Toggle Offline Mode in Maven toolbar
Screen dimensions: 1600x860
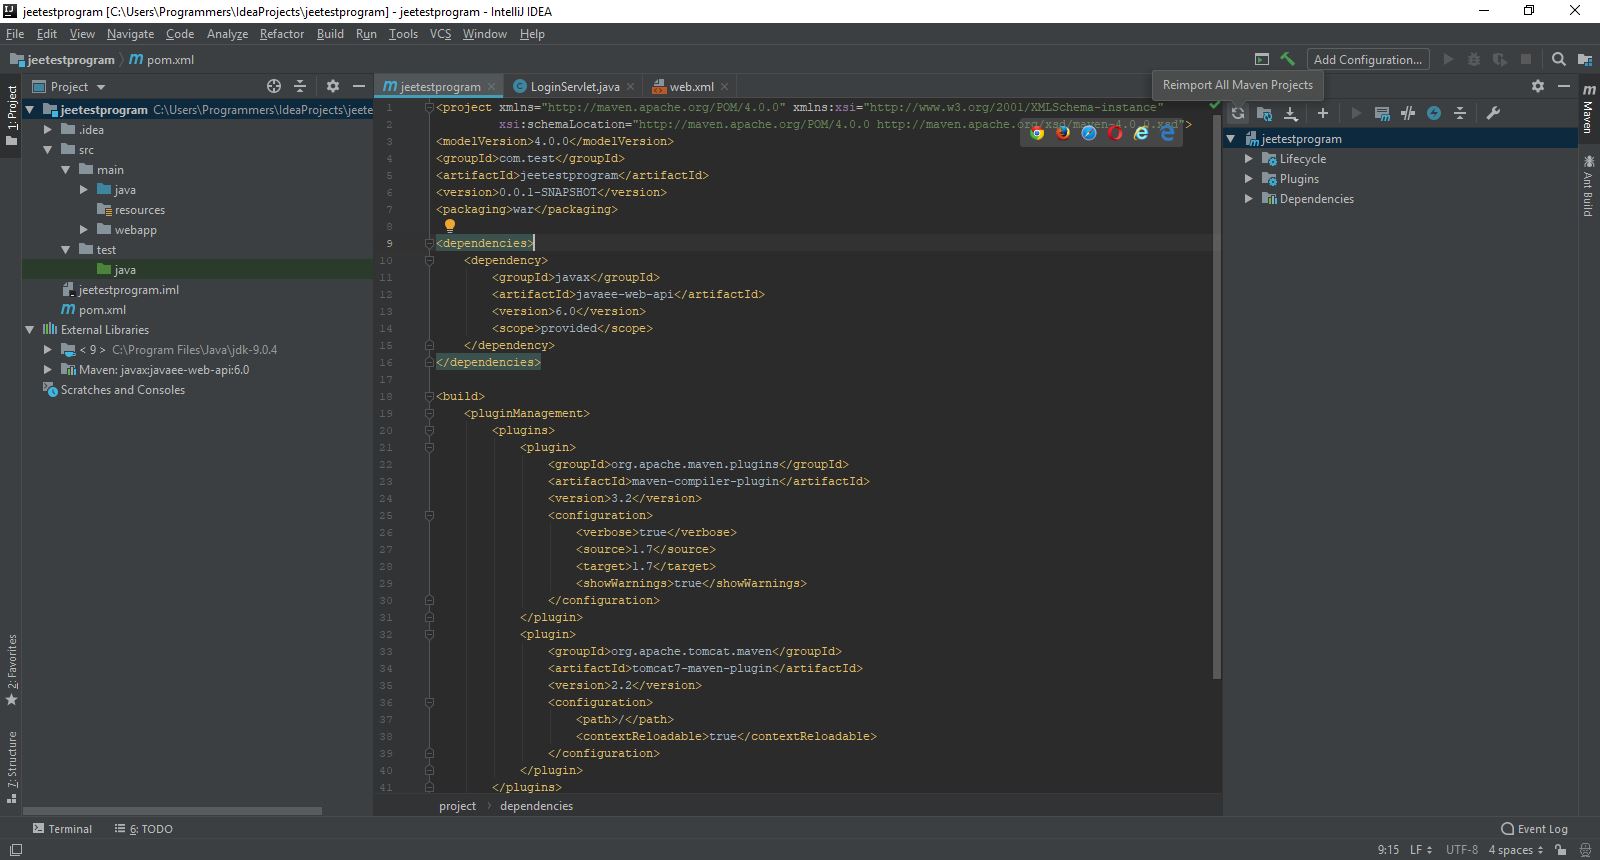click(x=1408, y=113)
